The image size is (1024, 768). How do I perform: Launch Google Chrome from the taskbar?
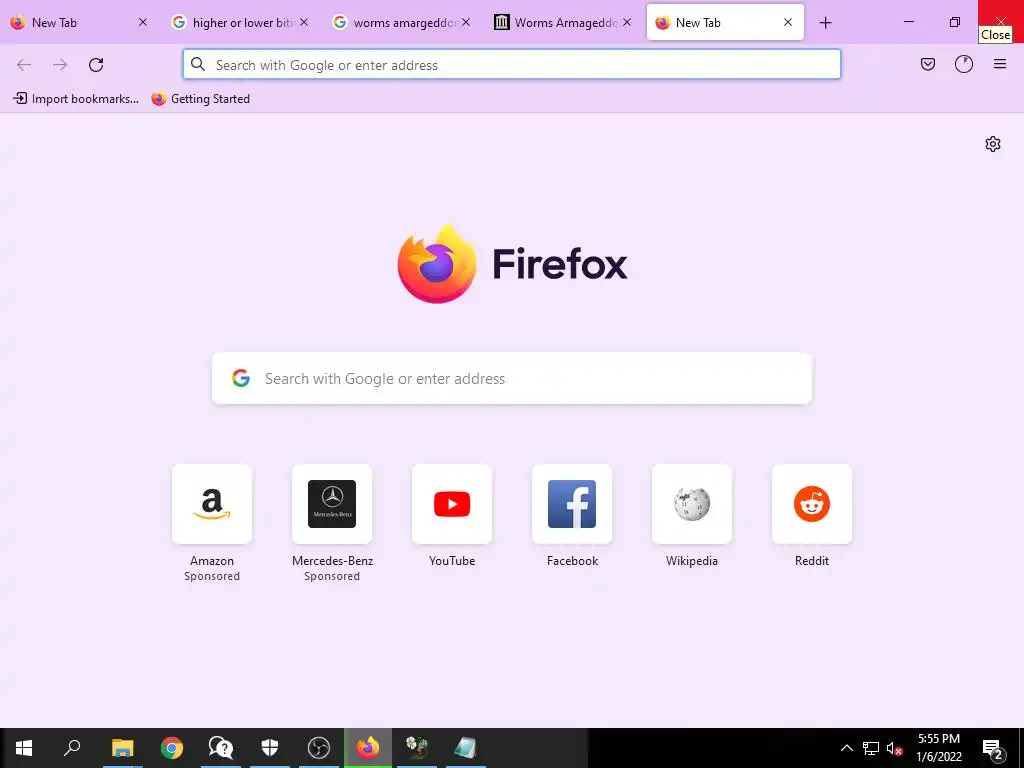tap(172, 748)
